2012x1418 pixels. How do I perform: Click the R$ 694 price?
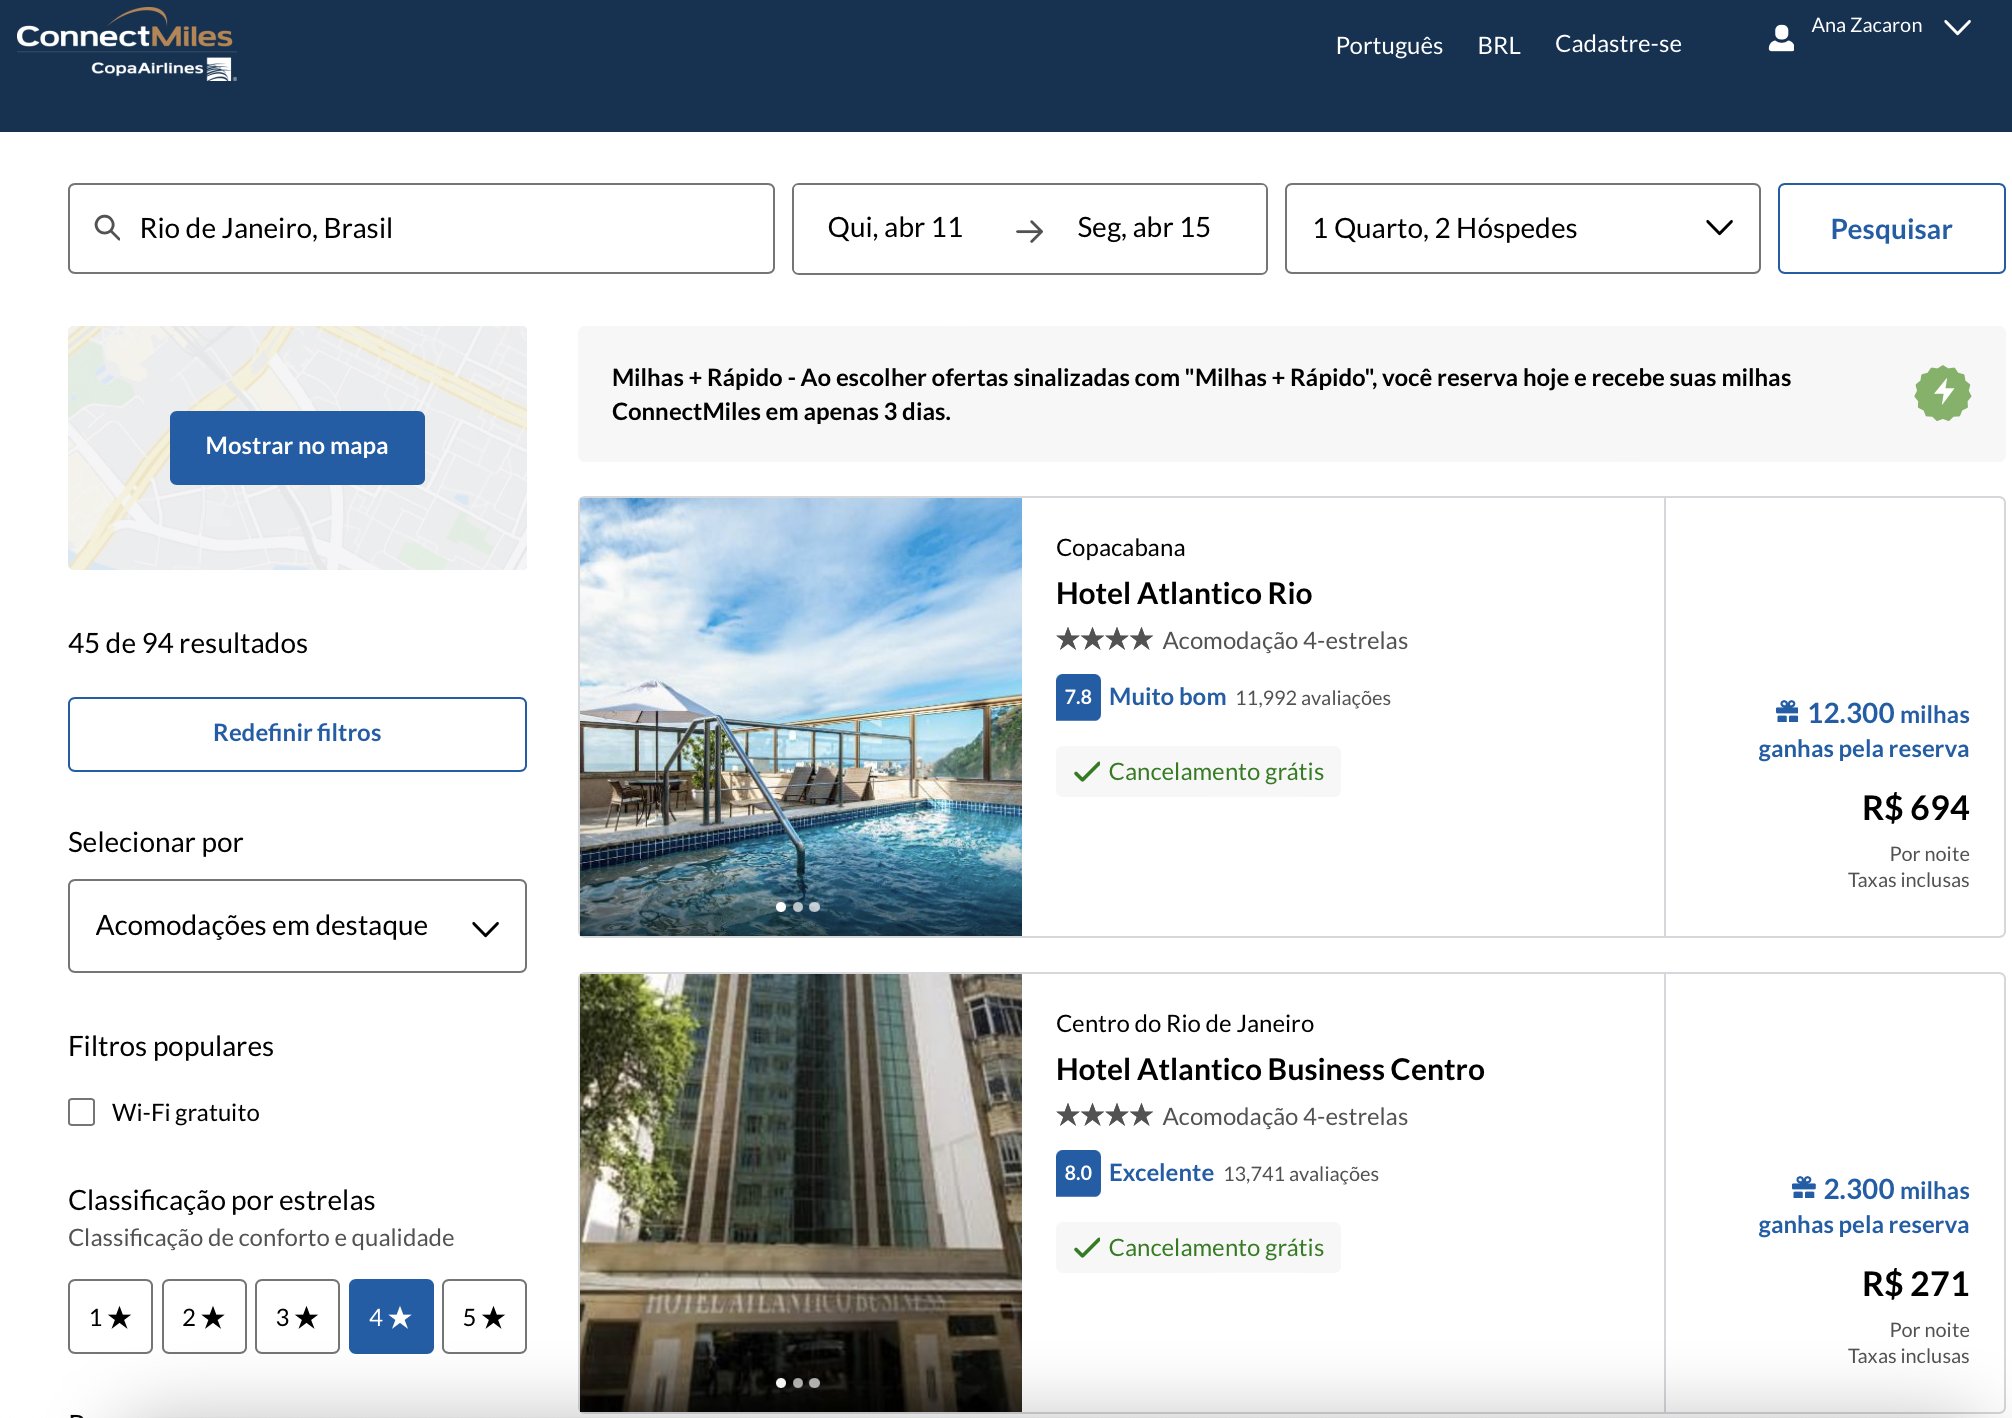(1915, 808)
